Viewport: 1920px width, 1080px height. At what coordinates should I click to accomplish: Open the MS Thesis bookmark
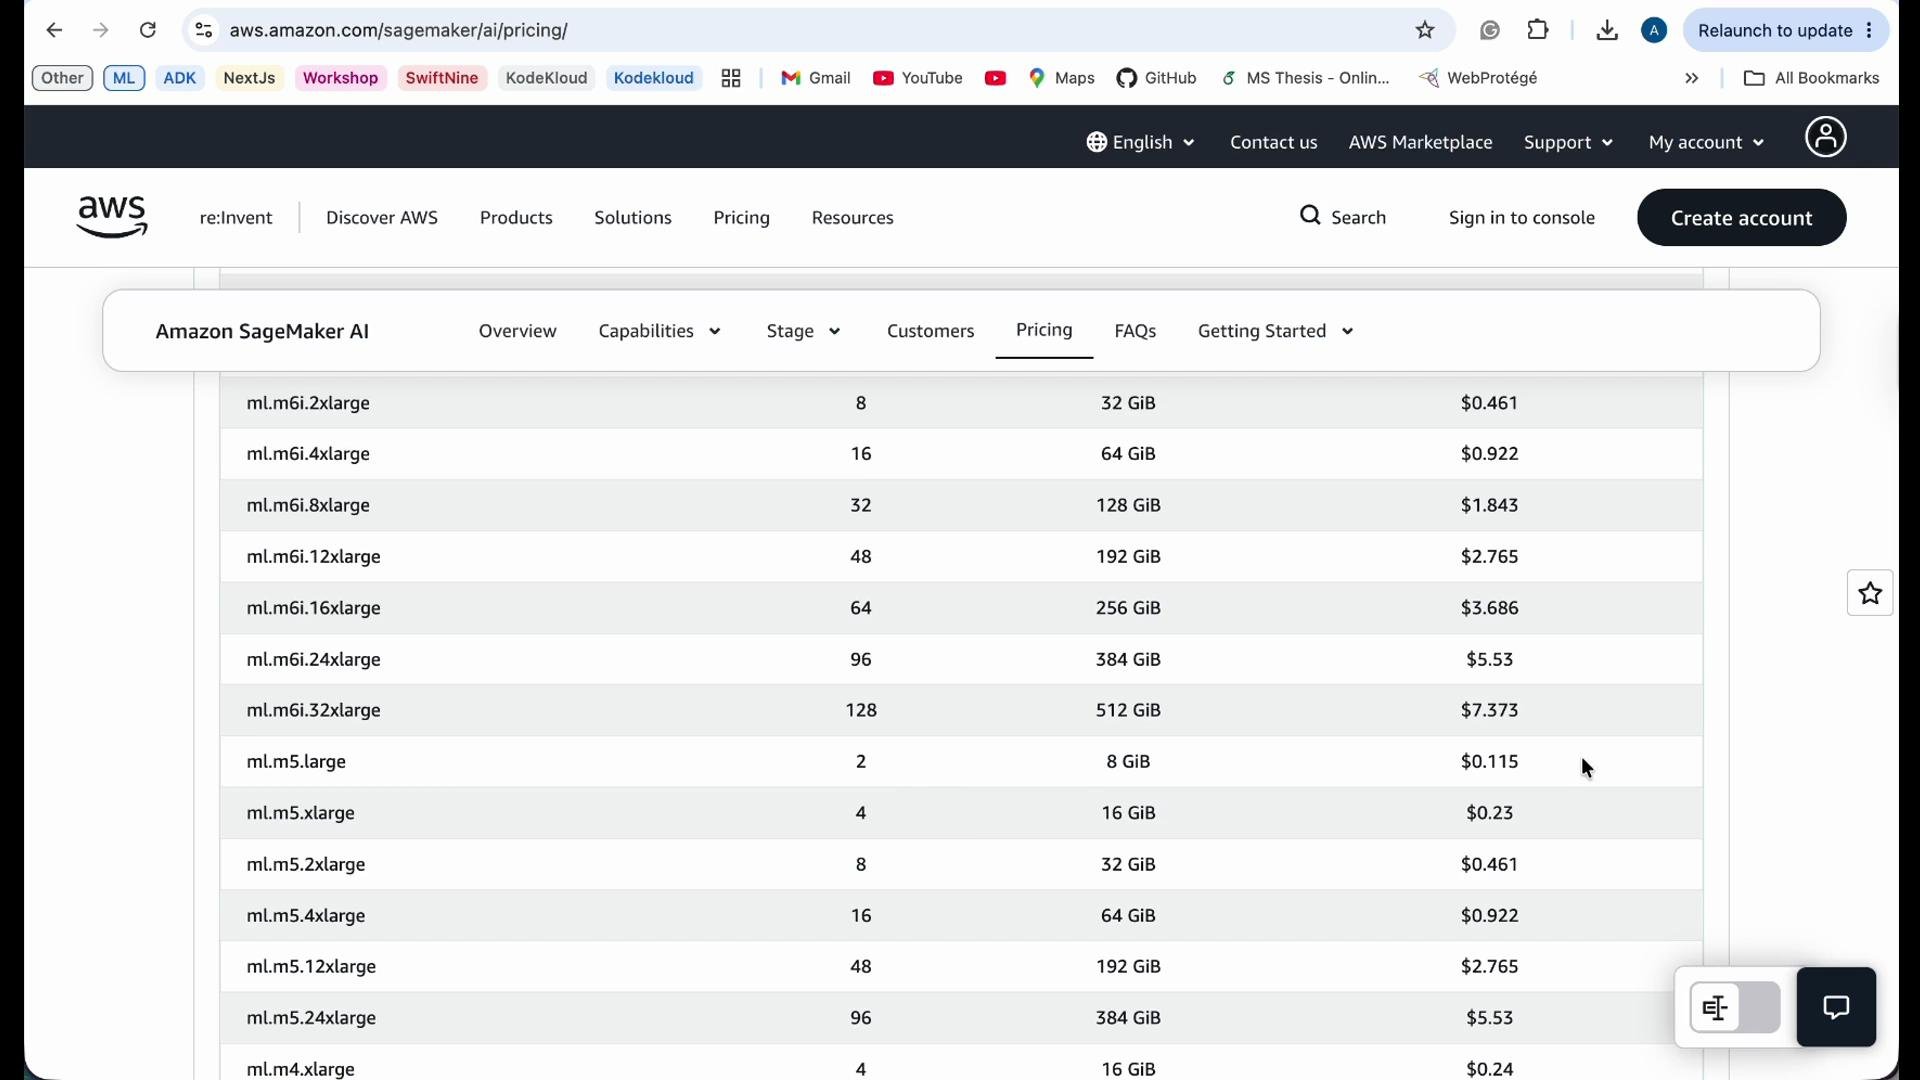tap(1306, 78)
